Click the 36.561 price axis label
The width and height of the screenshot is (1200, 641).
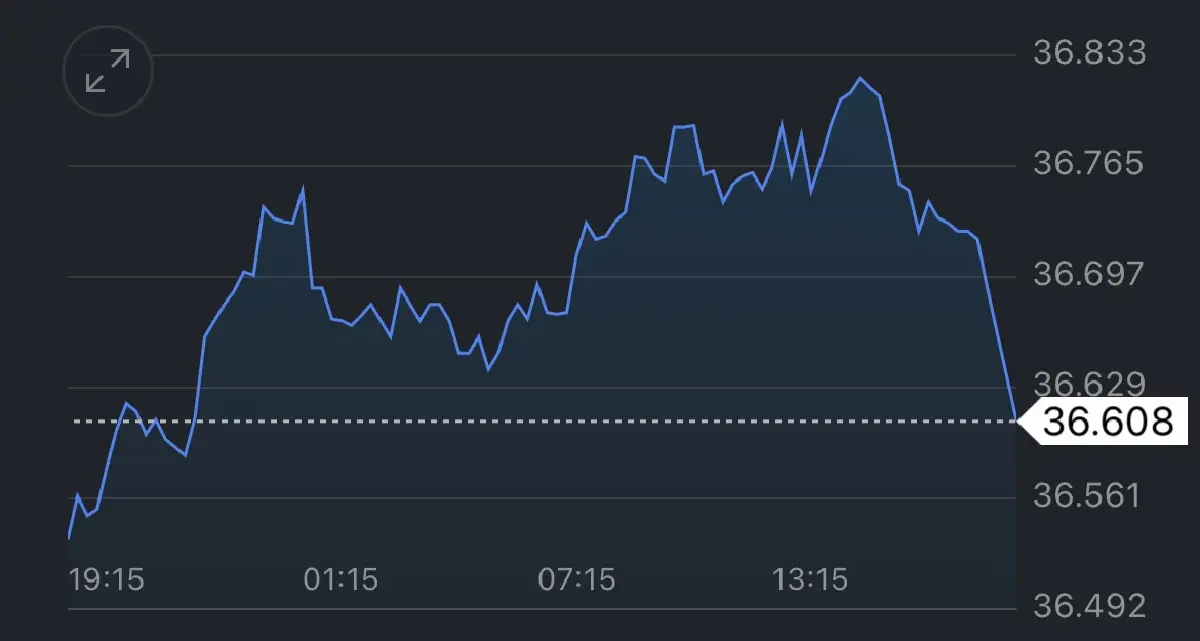coord(1089,496)
